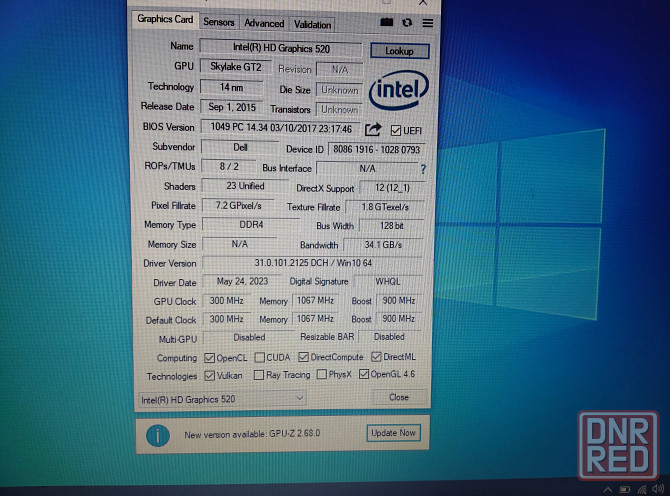Open the Intel(R) HD Graphics 520 GPU dropdown

pyautogui.click(x=222, y=399)
